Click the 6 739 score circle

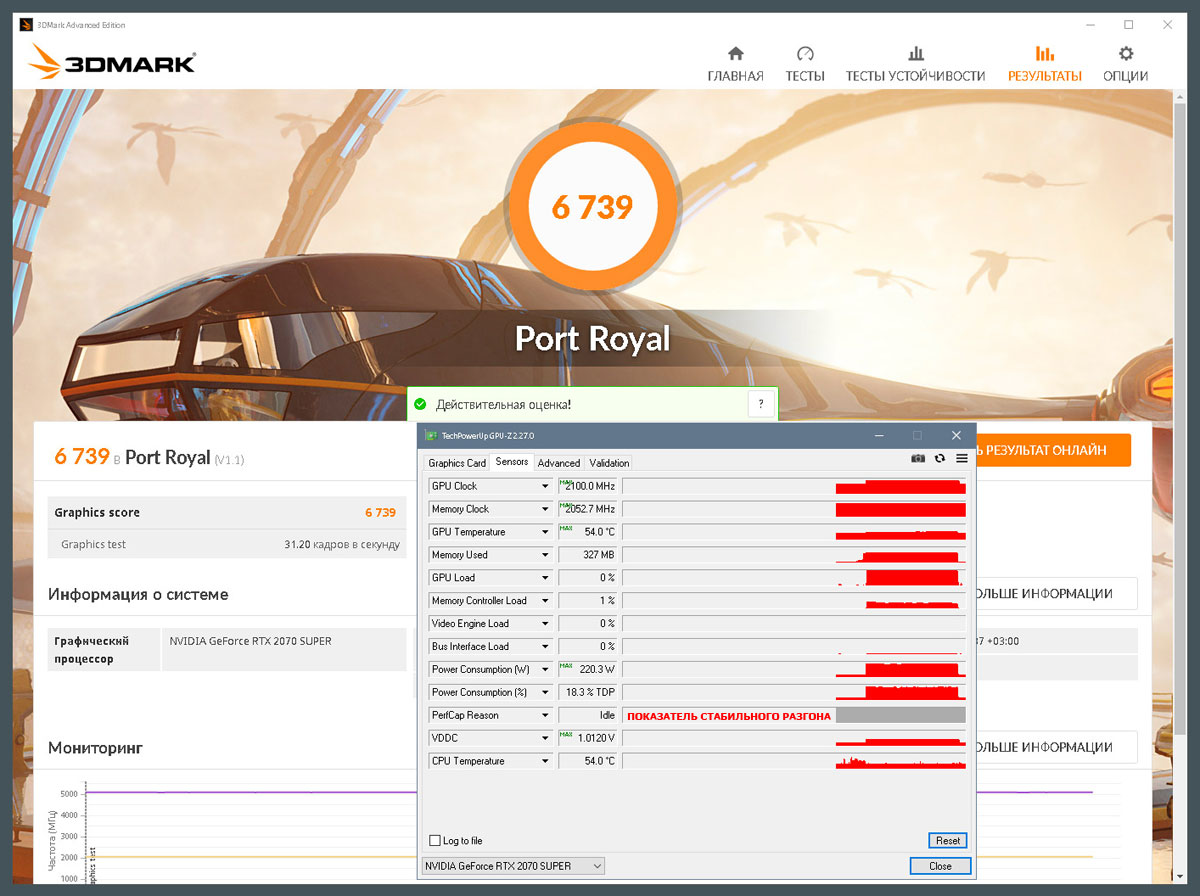click(593, 206)
